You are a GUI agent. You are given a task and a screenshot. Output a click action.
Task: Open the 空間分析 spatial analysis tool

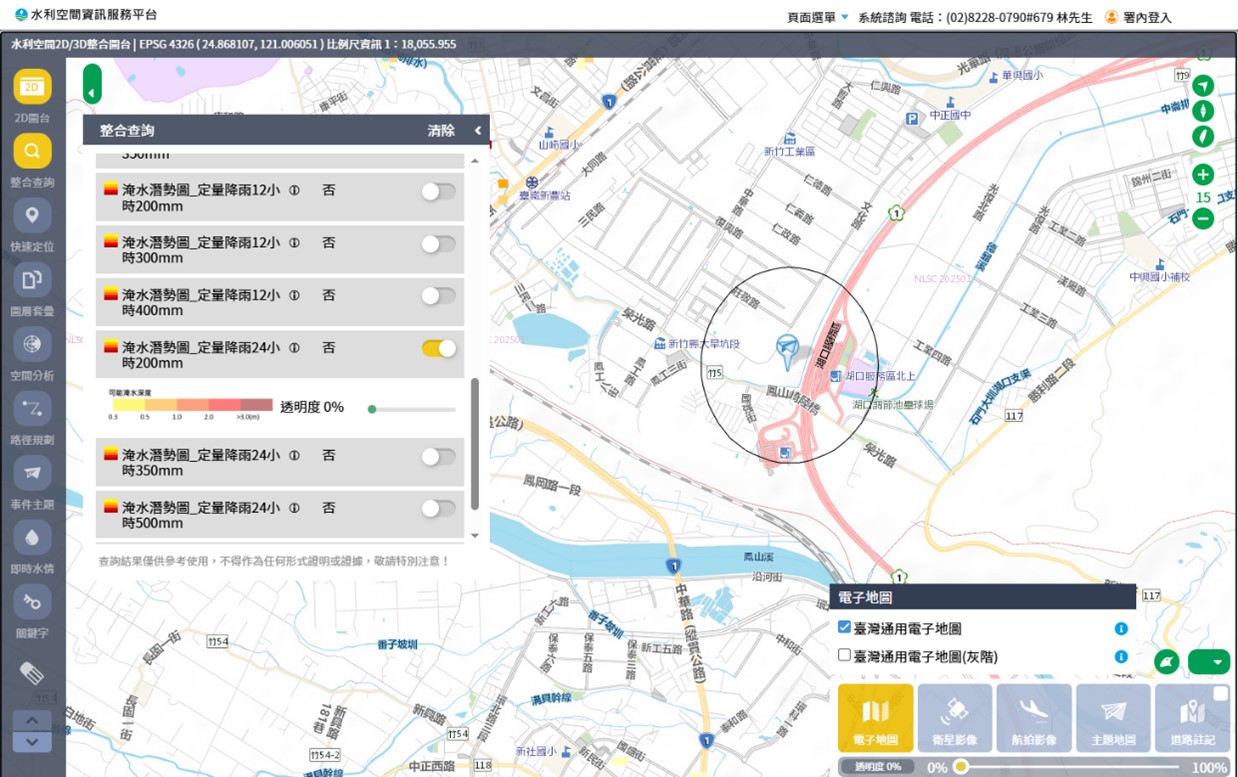point(32,345)
